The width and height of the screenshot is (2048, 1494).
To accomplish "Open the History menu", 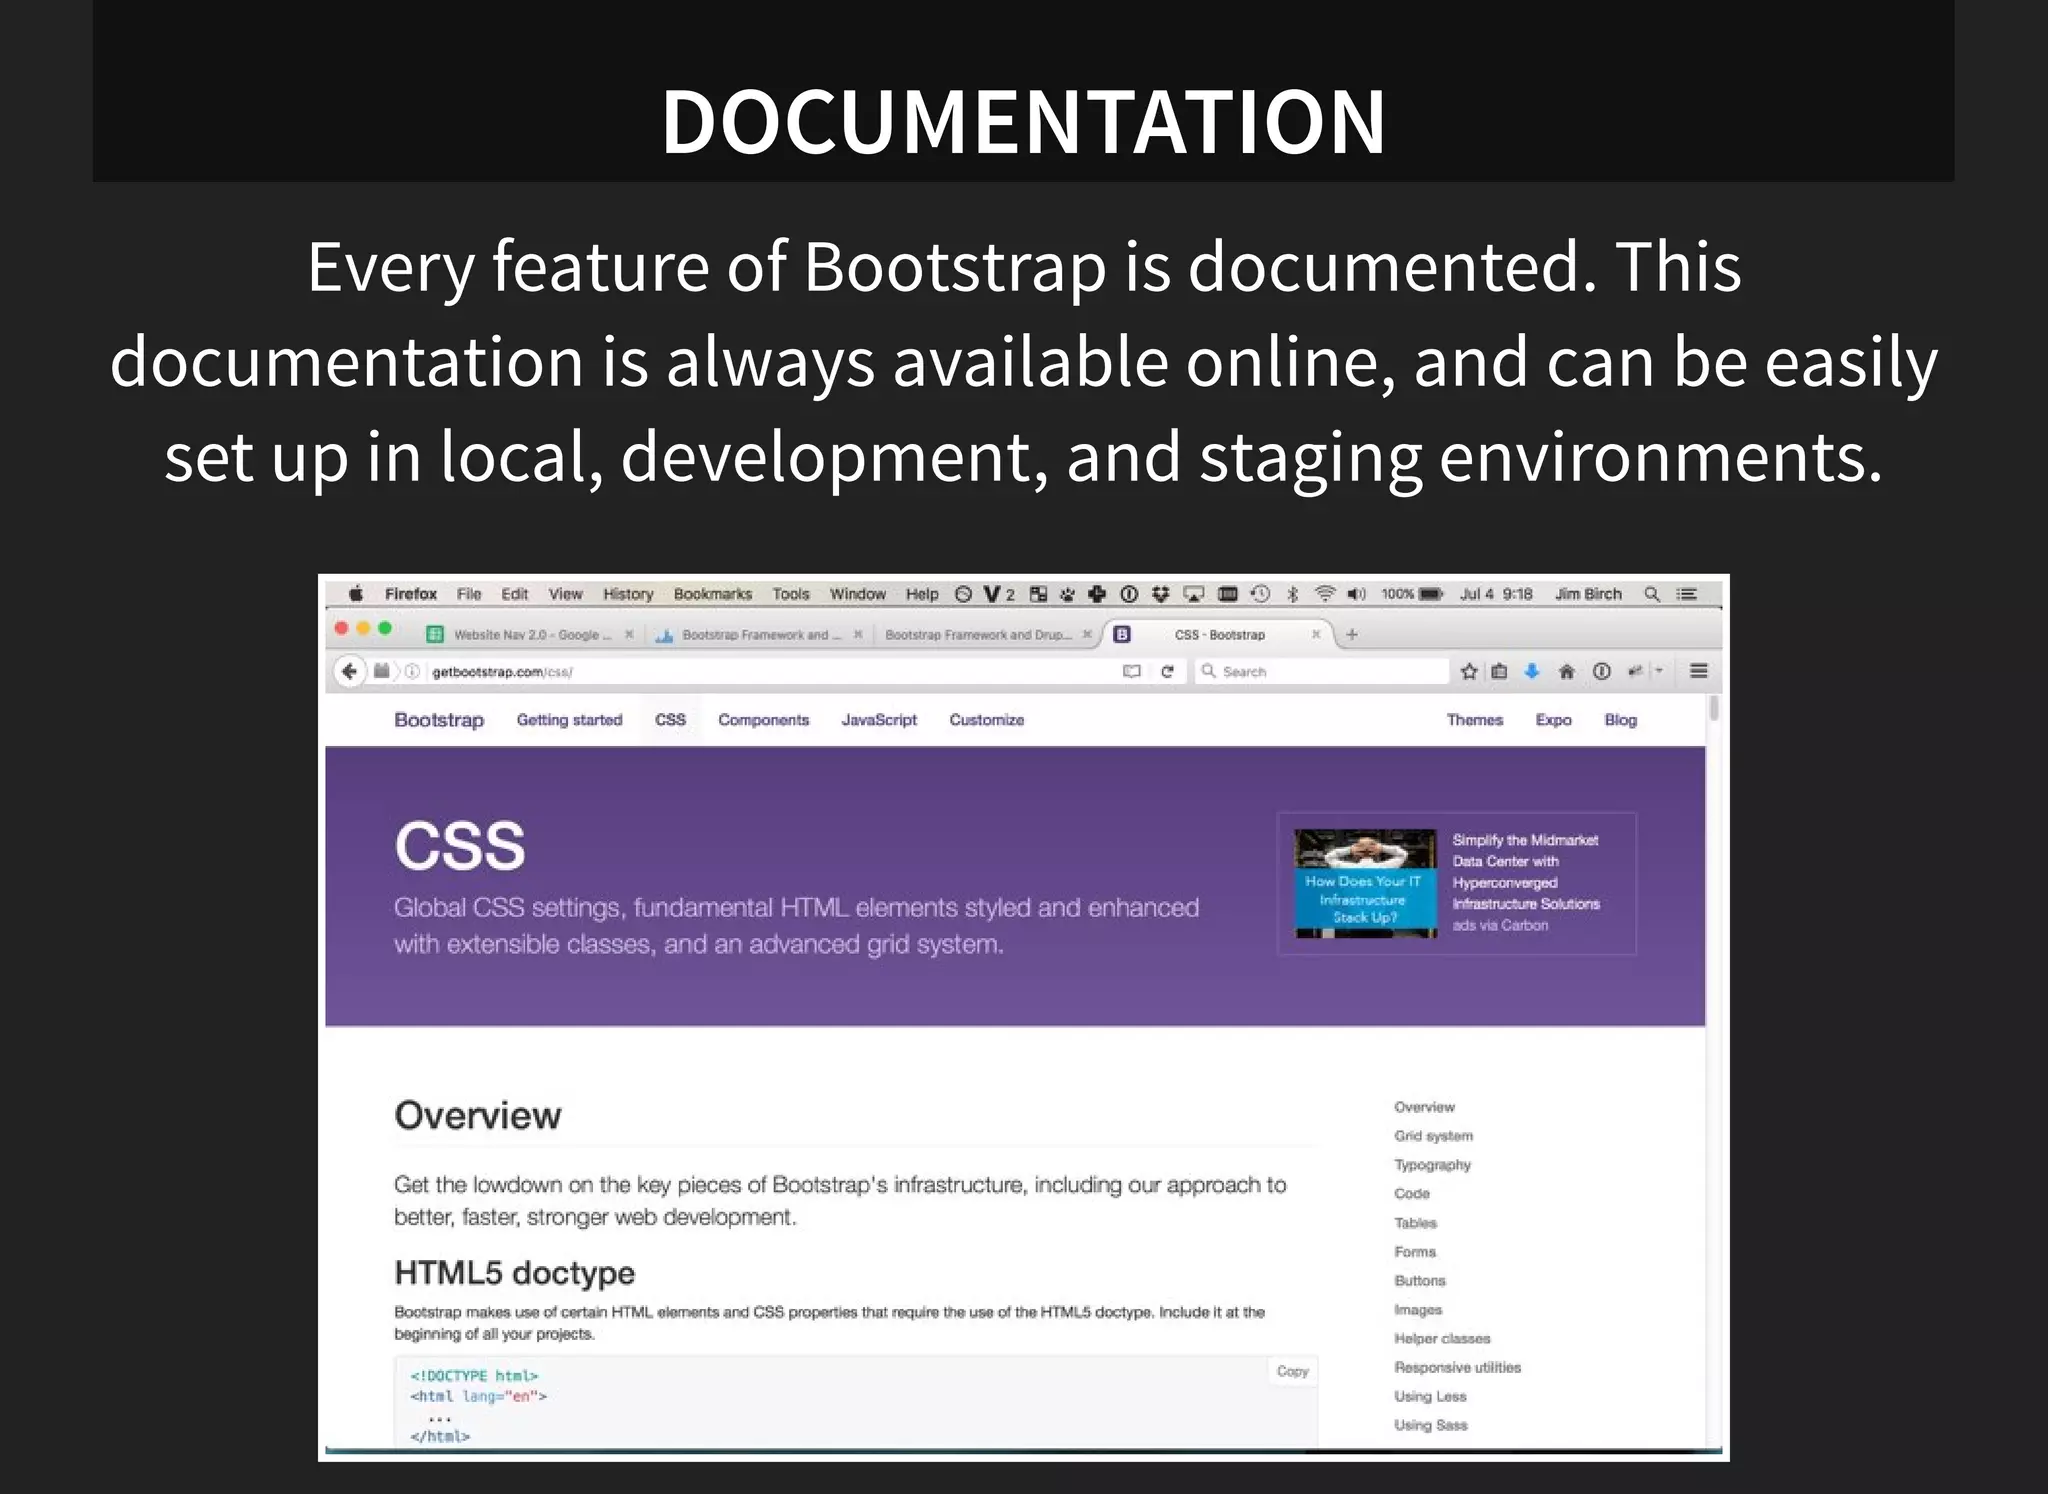I will 628,594.
